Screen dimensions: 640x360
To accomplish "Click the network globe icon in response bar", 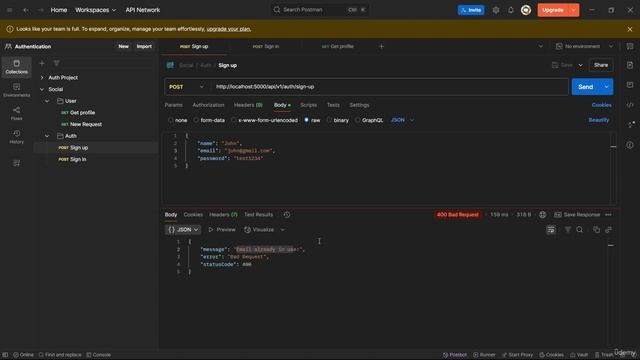I will [542, 215].
